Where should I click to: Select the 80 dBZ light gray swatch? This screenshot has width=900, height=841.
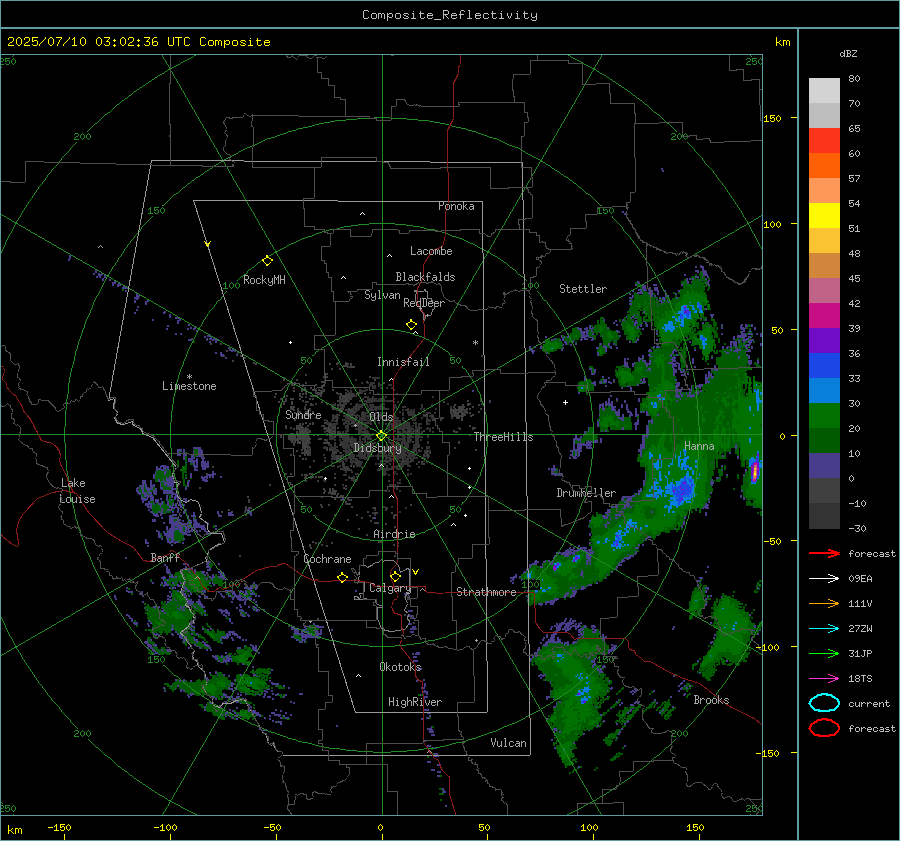(x=824, y=90)
